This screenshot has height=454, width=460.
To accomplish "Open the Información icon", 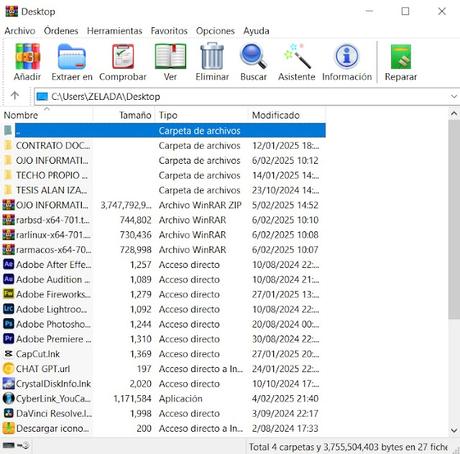I will click(347, 56).
